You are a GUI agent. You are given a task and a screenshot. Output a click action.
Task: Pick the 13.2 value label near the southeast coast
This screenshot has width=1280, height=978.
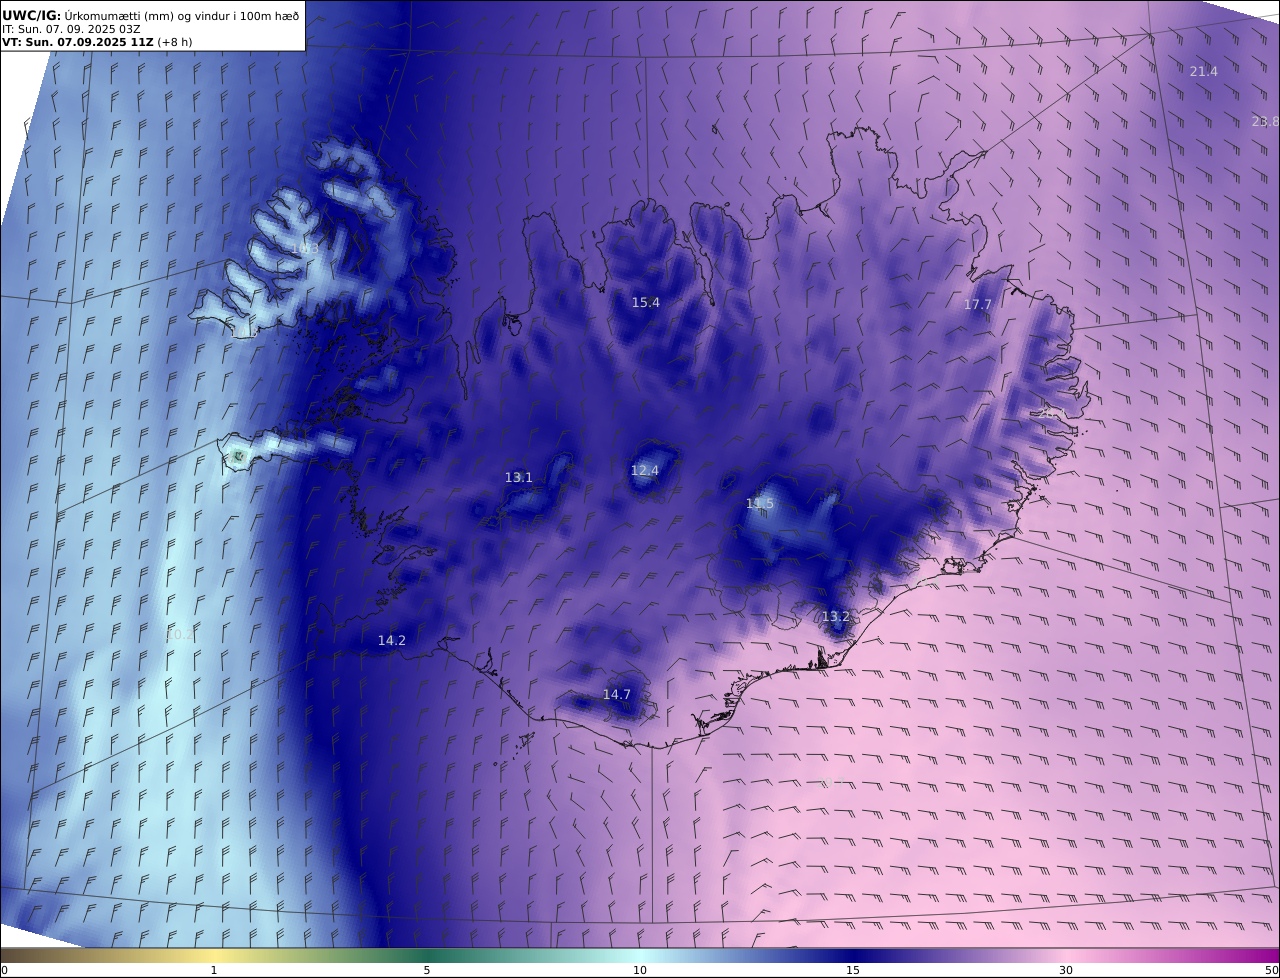click(835, 617)
